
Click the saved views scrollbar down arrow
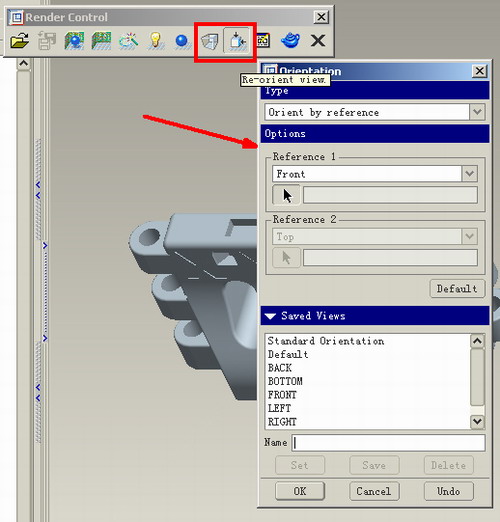coord(477,422)
